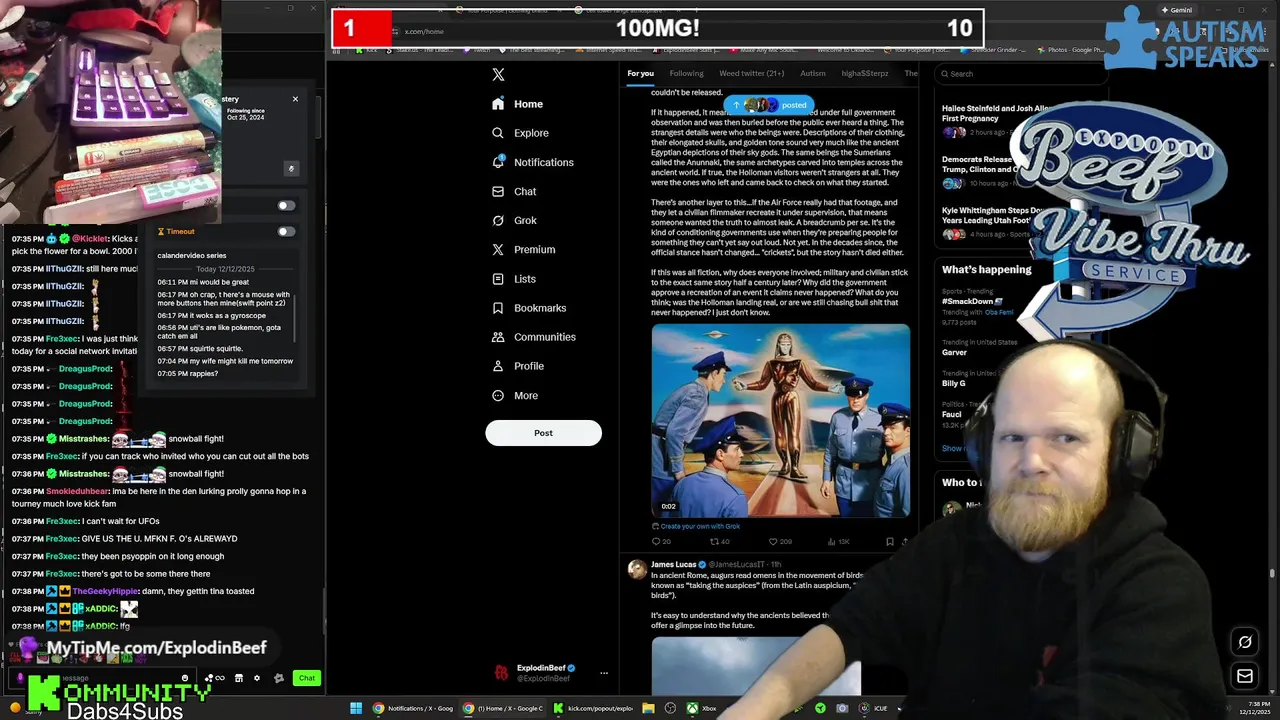Open Kick chat settings gear

click(257, 678)
